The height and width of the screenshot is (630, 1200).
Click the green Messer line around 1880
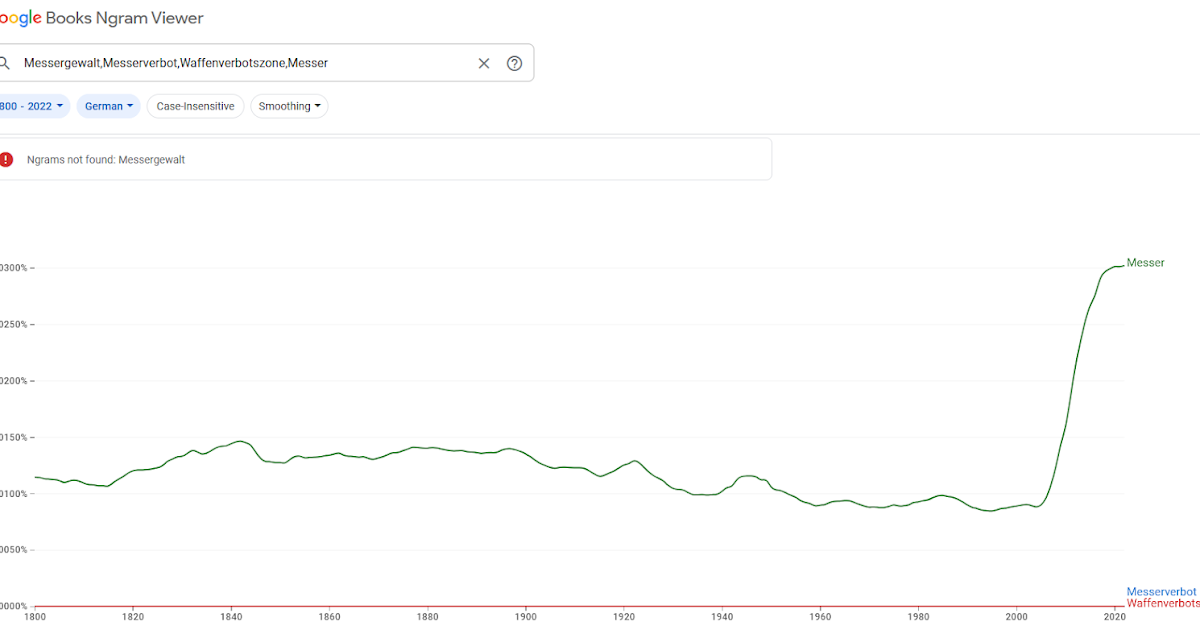(x=428, y=448)
